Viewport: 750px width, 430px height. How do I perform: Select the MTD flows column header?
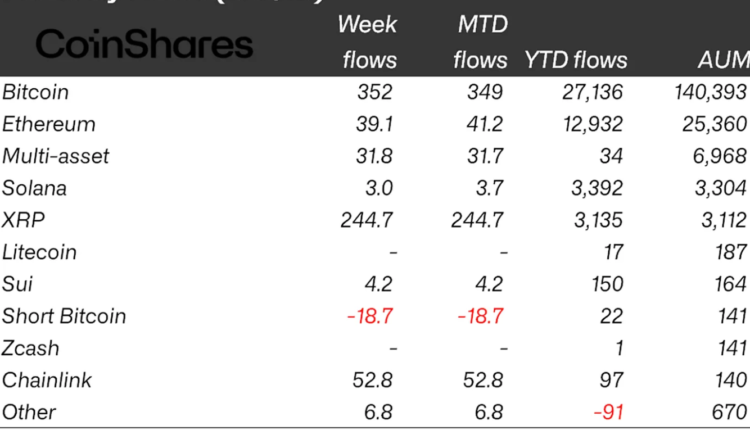pos(480,41)
